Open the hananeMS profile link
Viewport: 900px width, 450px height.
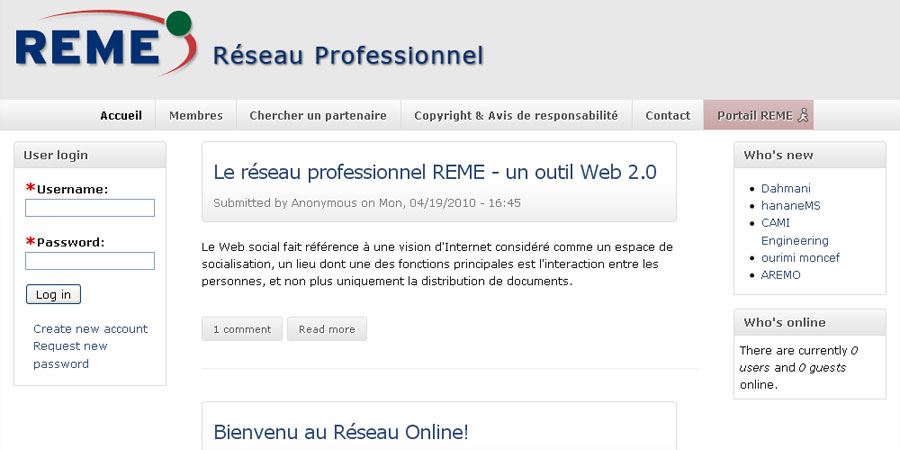(x=790, y=205)
